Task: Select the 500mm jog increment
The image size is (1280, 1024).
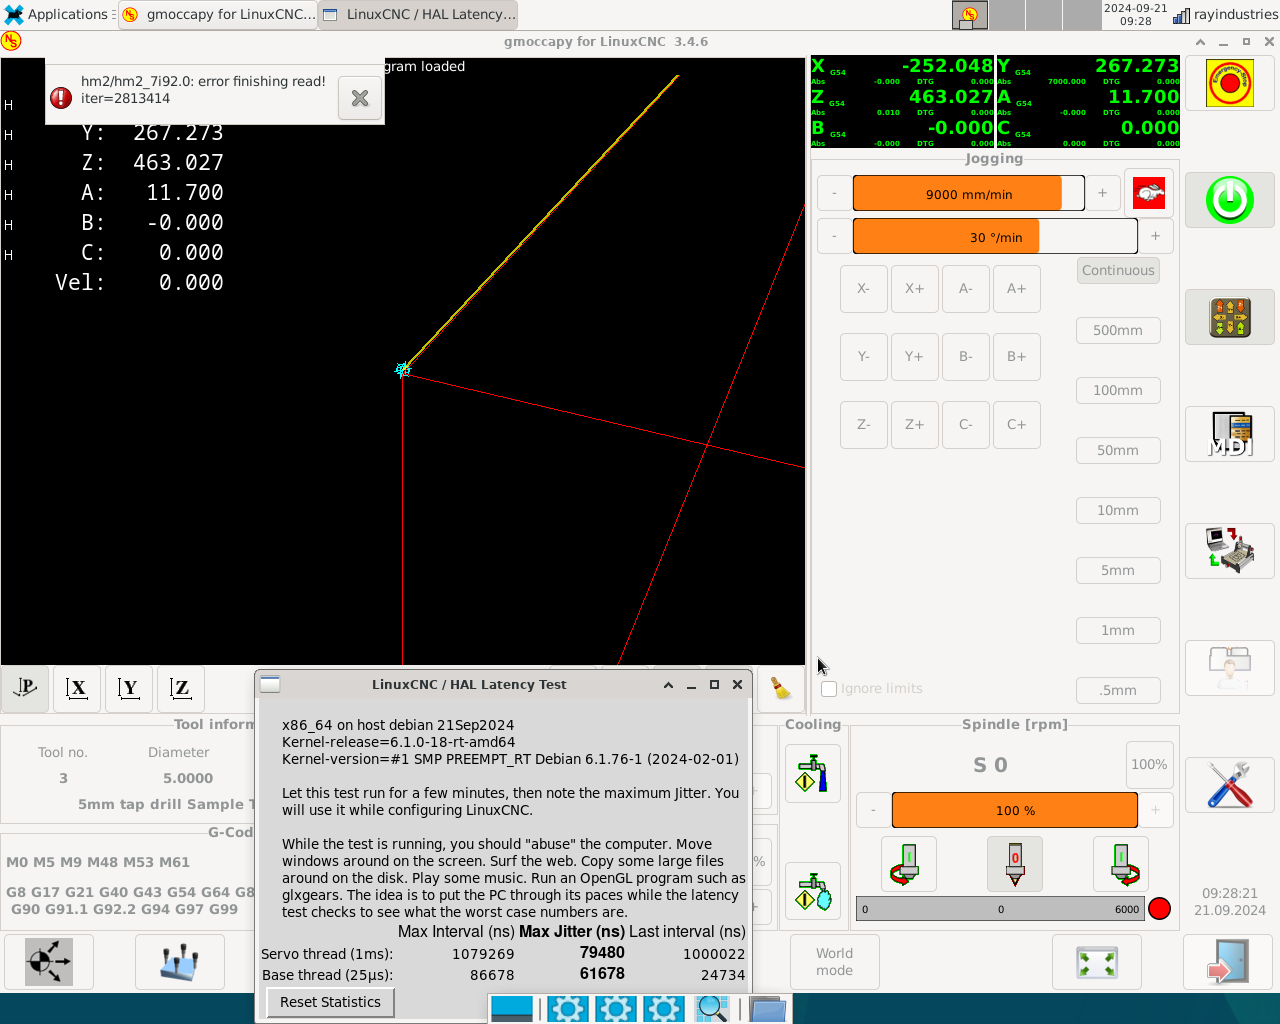Action: point(1118,330)
